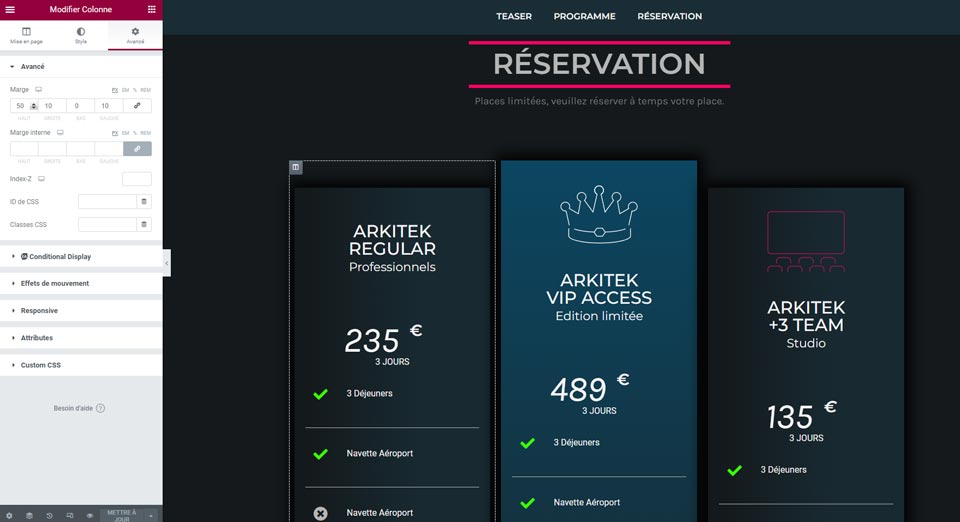Select the EM unit for Marge
960x522 pixels.
[126, 90]
